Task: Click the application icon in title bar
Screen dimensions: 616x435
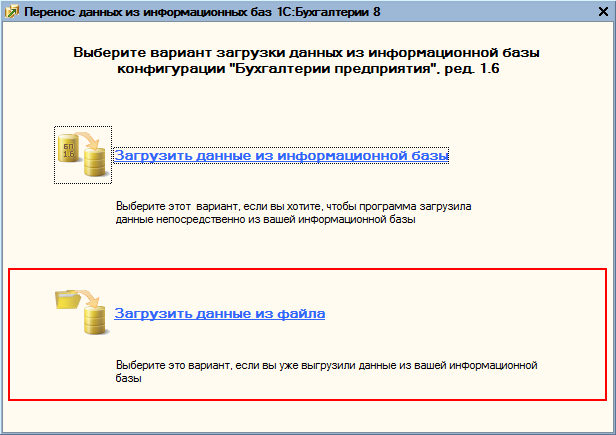Action: (11, 12)
